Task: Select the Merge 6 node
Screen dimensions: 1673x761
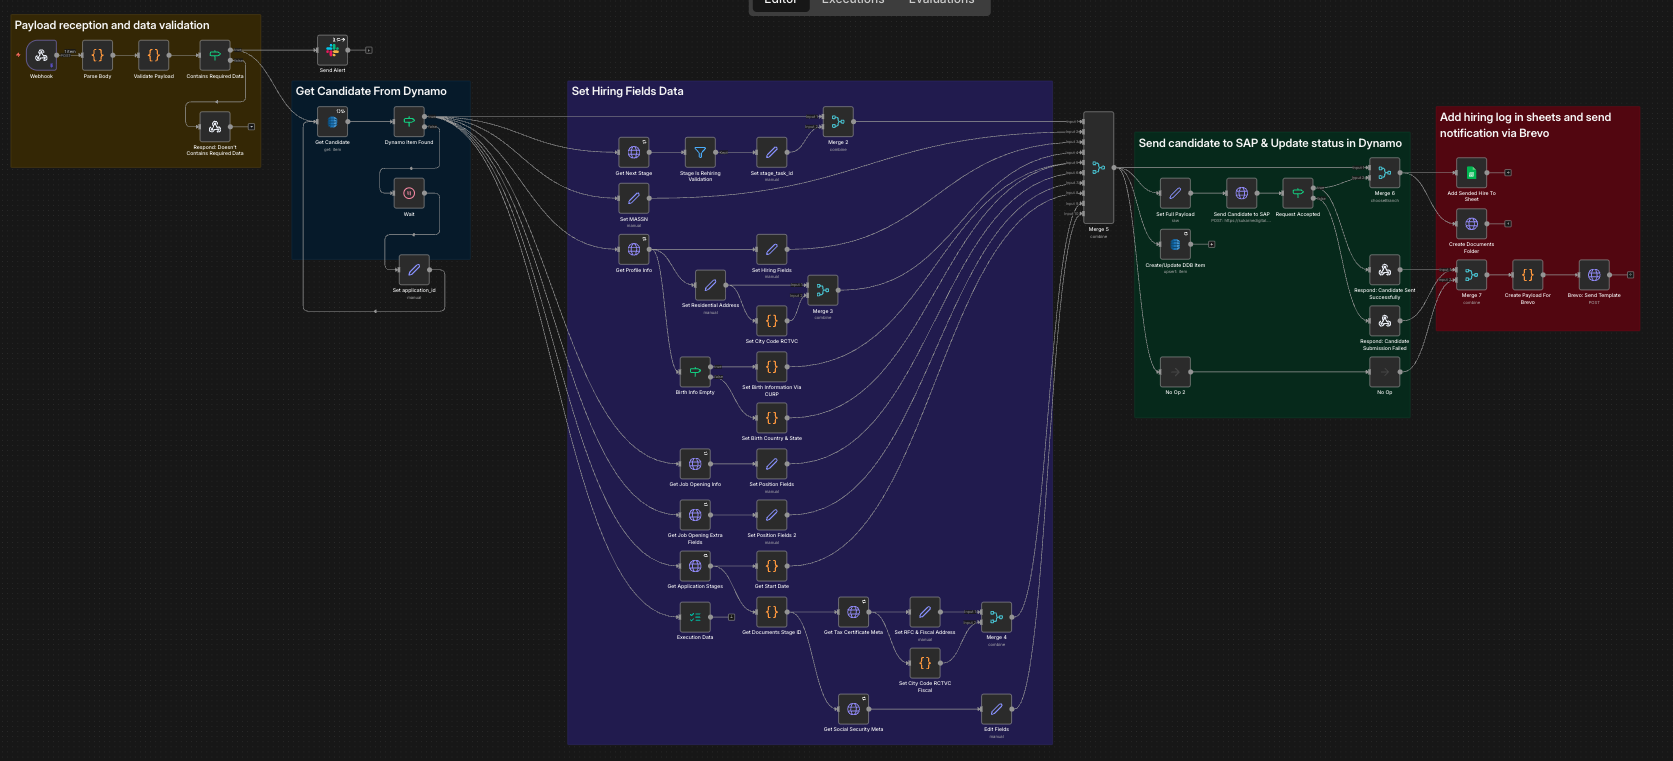Action: pyautogui.click(x=1384, y=173)
